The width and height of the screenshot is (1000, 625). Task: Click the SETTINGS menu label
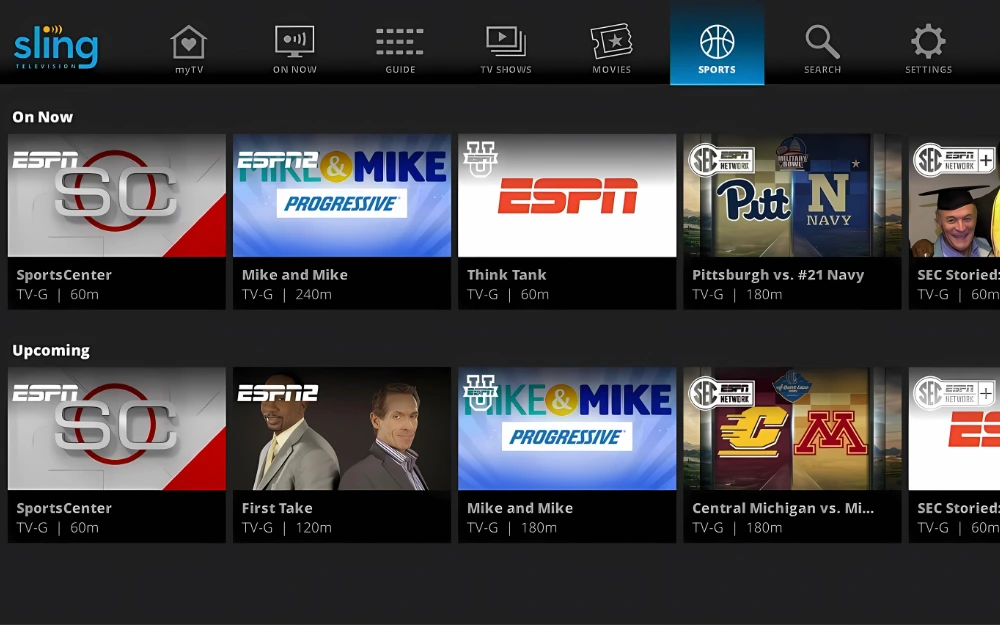[x=928, y=70]
